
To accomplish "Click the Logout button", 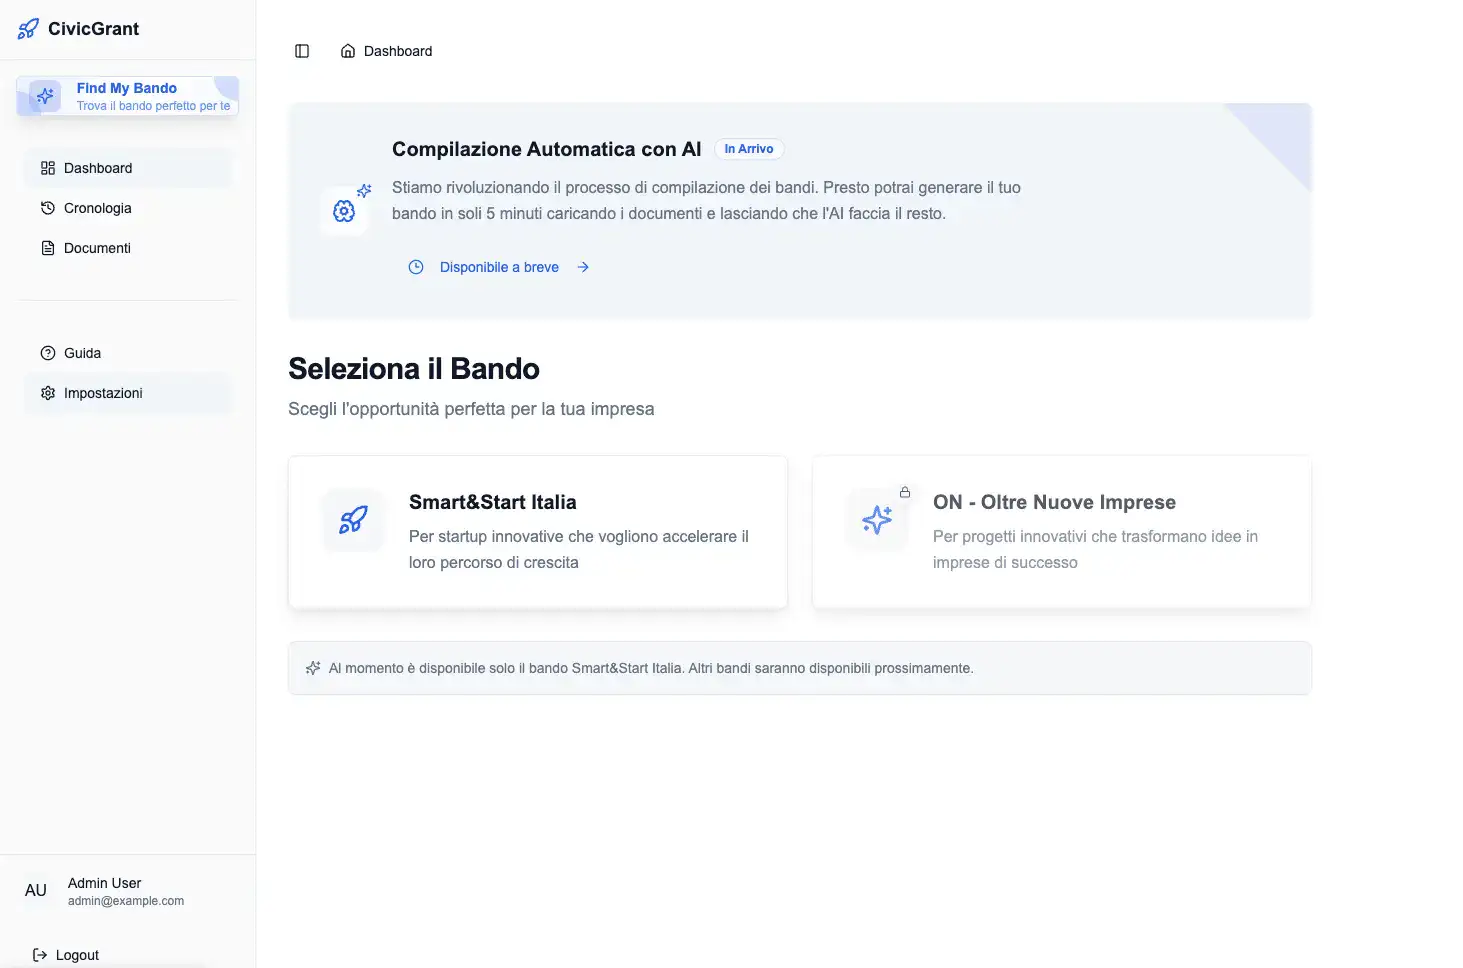I will (67, 955).
